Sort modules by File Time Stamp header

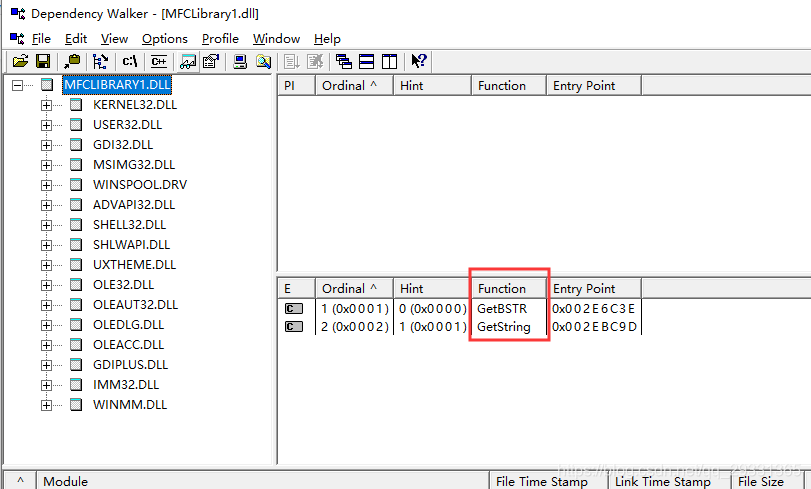tap(549, 481)
